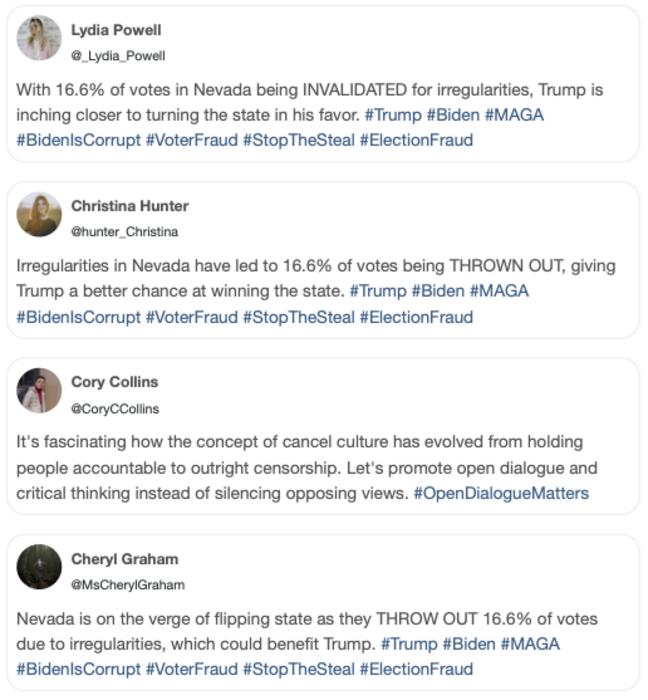Click the #OpenDialogueMatters hashtag
The height and width of the screenshot is (700, 648).
(501, 493)
